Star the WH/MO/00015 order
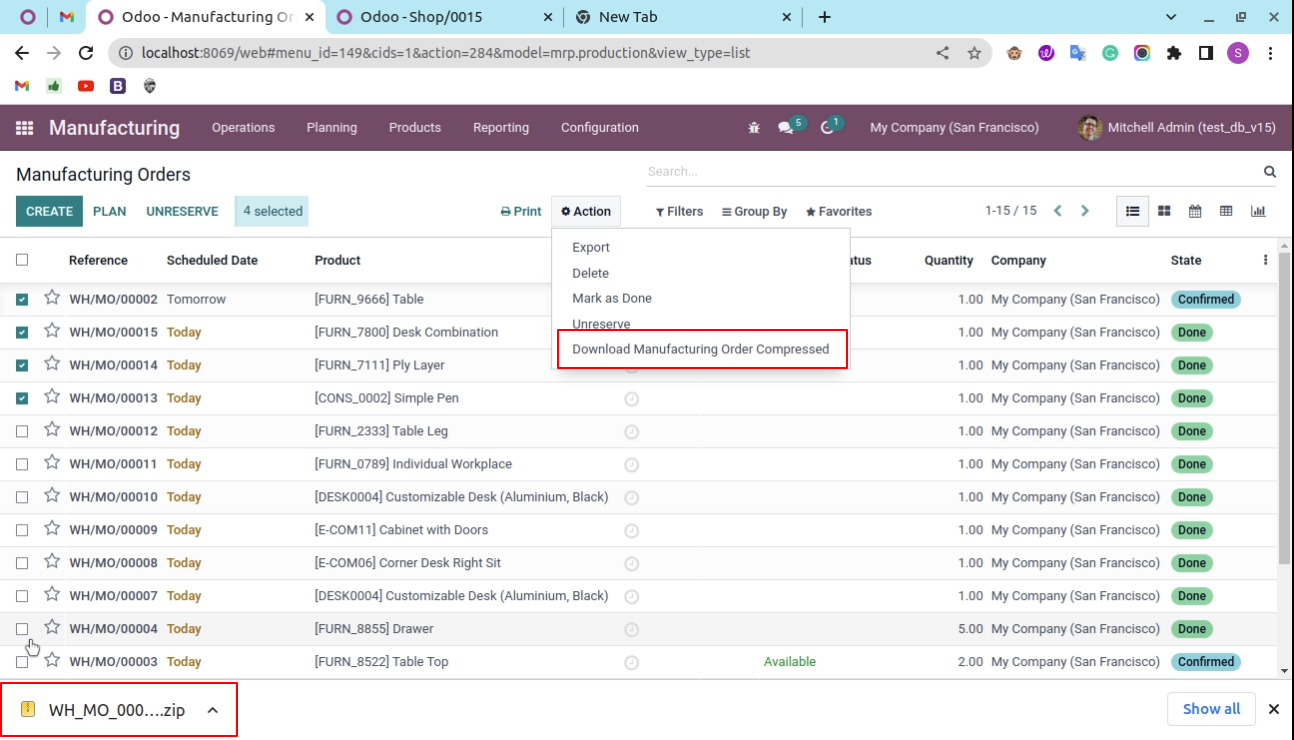1294x740 pixels. [52, 331]
